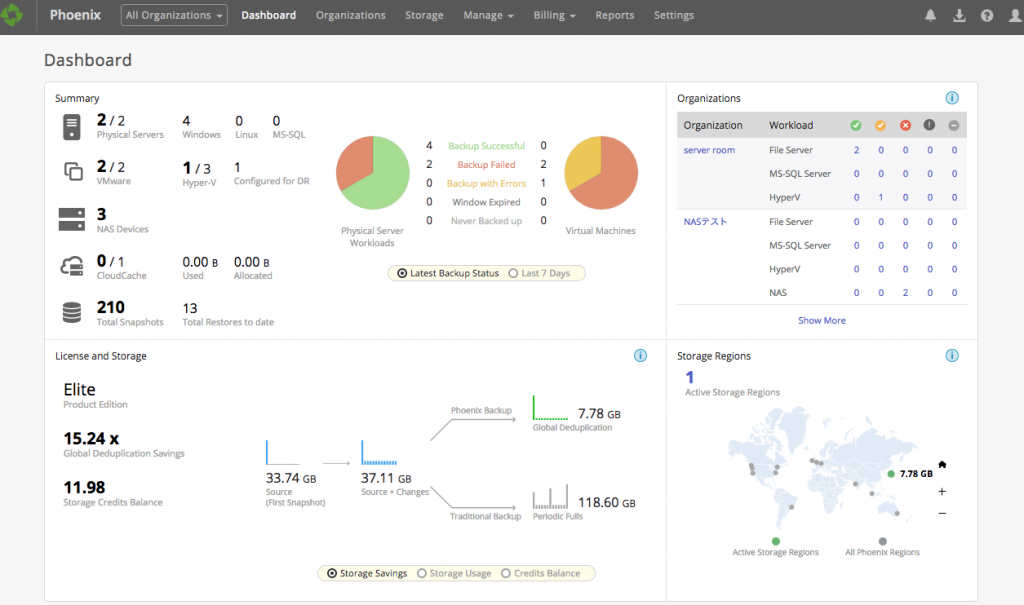Open the NASテスト organization link
The image size is (1024, 605).
[x=705, y=221]
